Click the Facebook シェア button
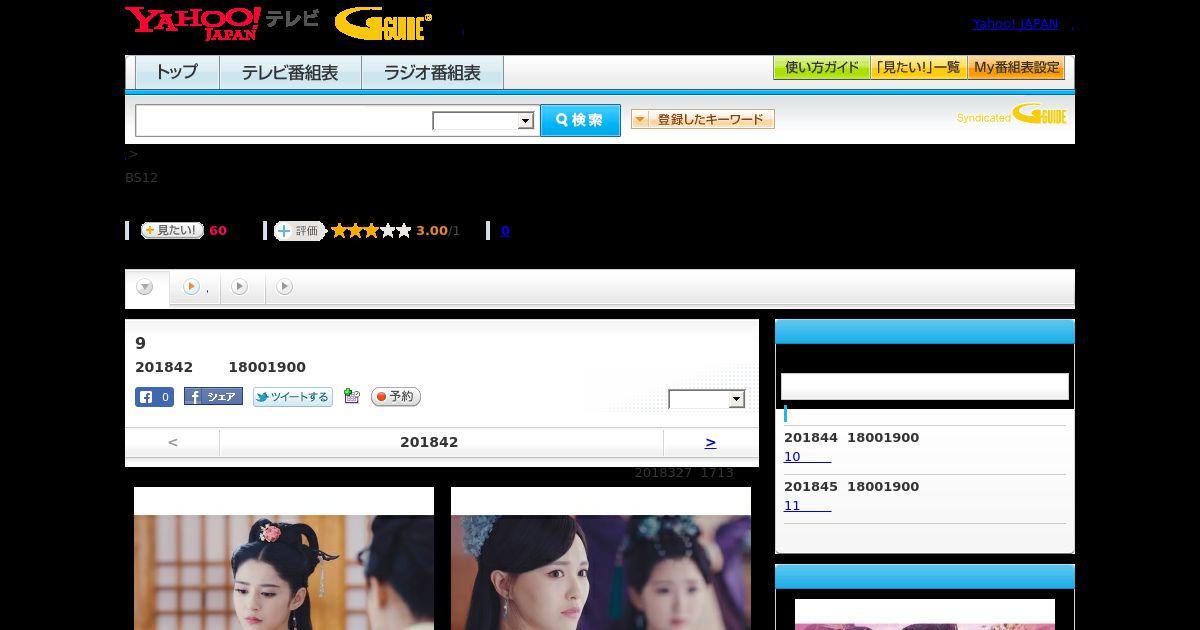 click(x=213, y=397)
